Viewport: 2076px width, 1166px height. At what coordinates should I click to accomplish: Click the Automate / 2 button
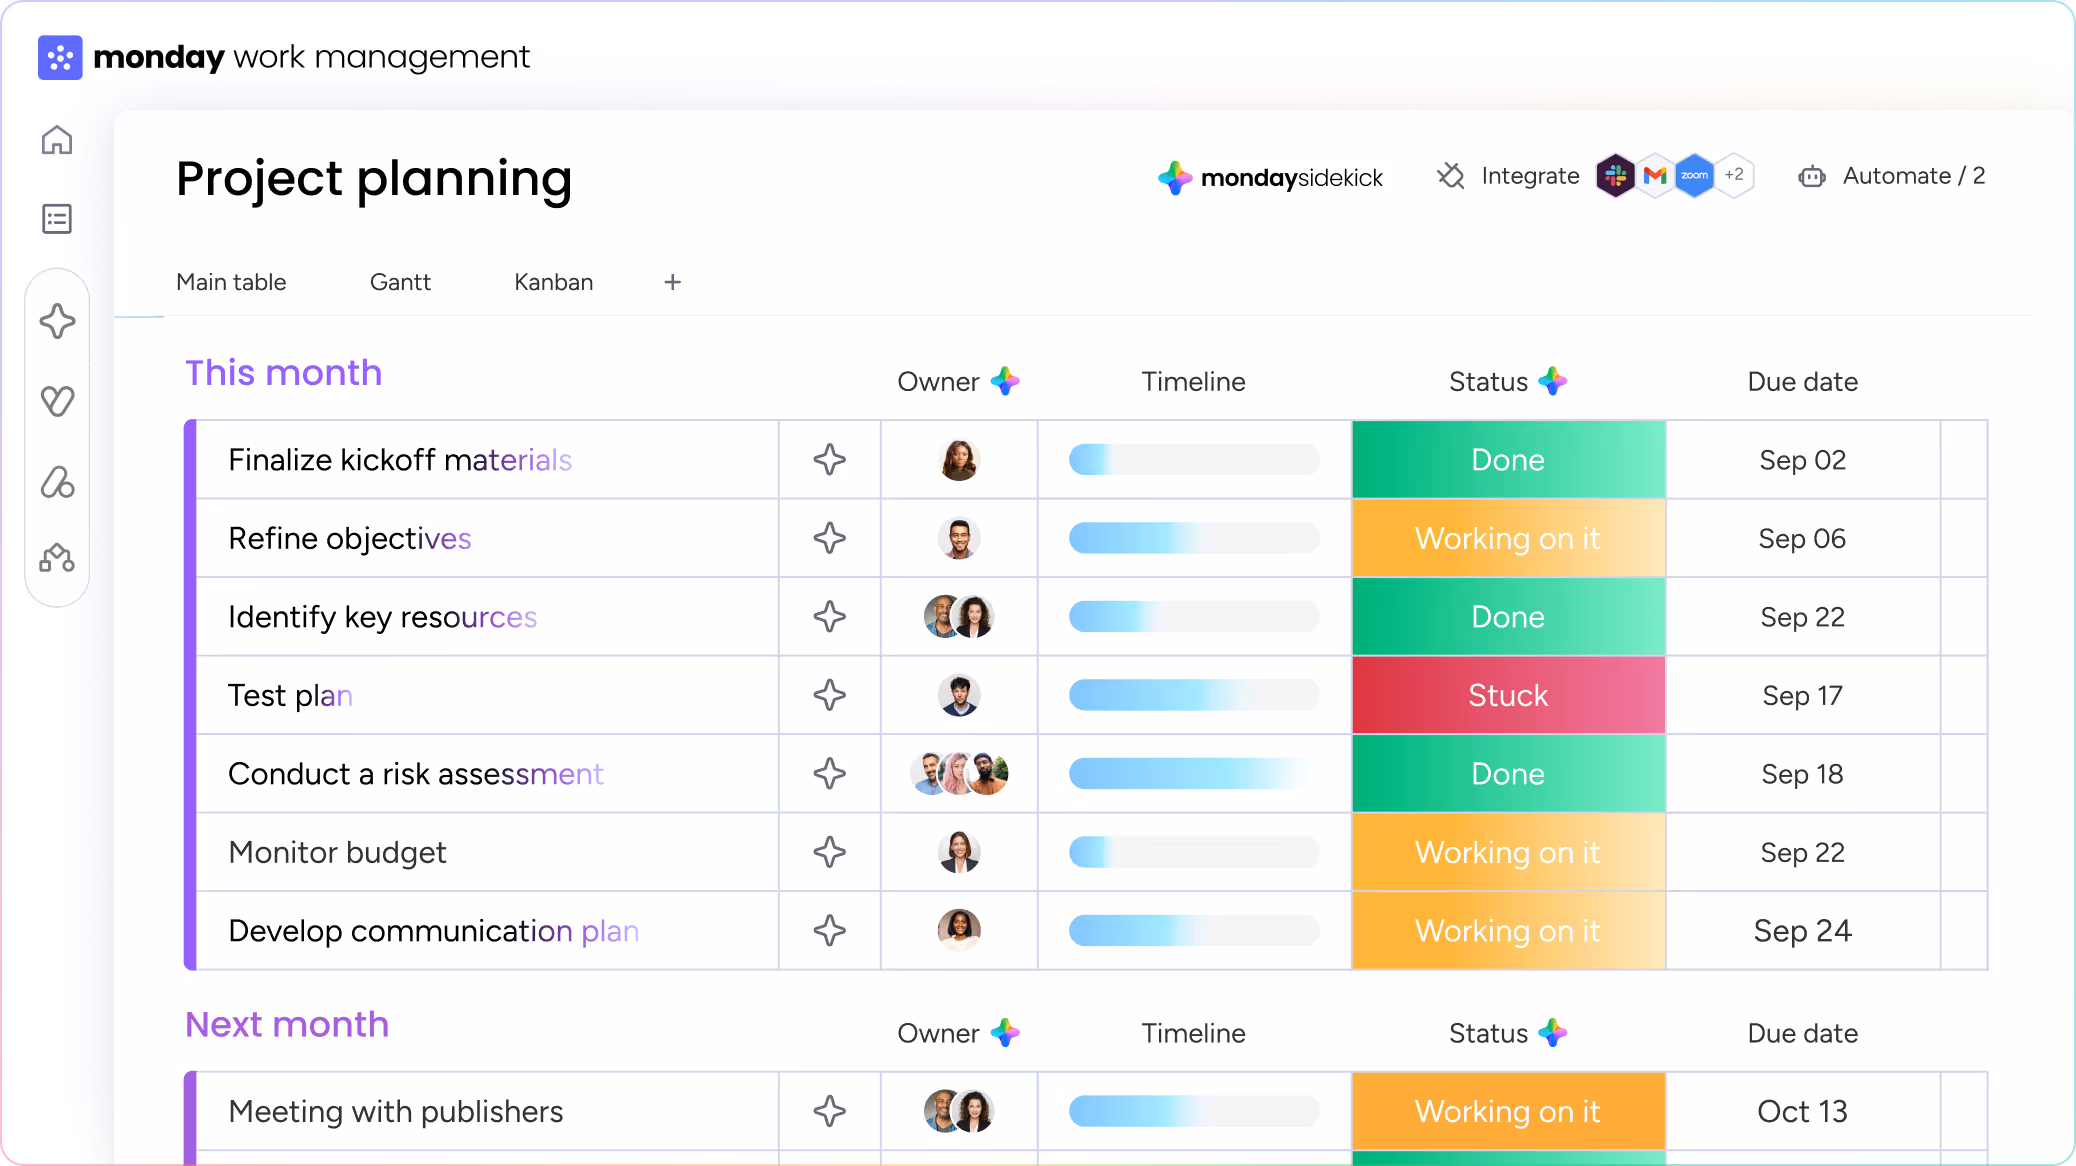1892,176
